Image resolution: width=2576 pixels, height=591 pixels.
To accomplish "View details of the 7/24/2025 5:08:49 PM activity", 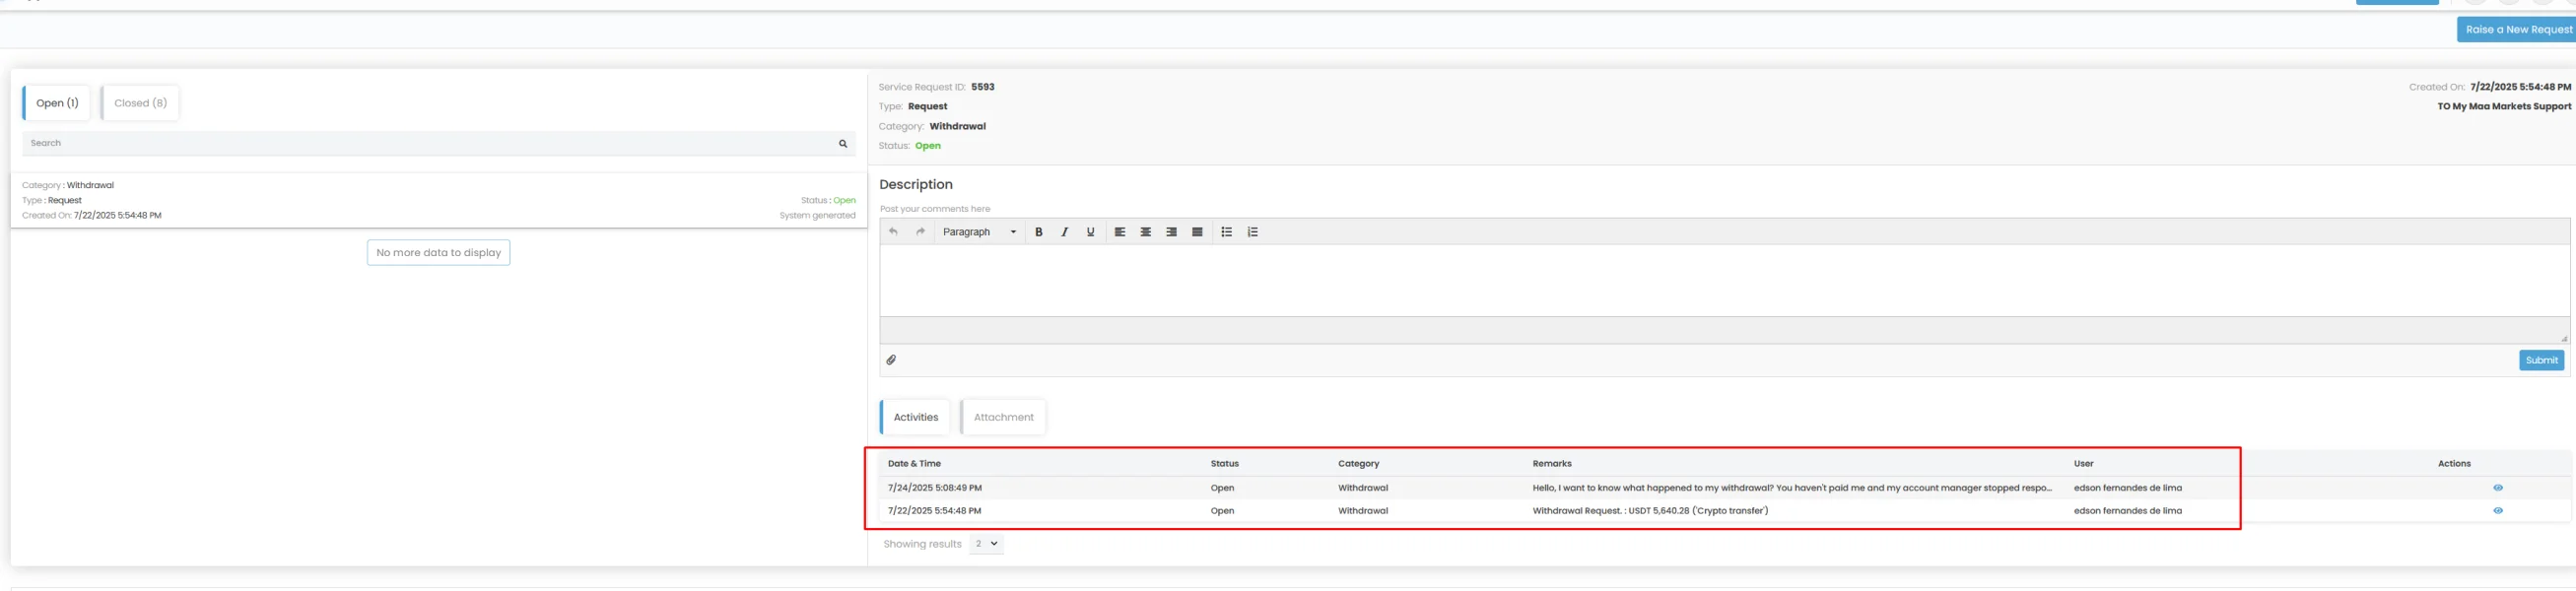I will (2497, 488).
